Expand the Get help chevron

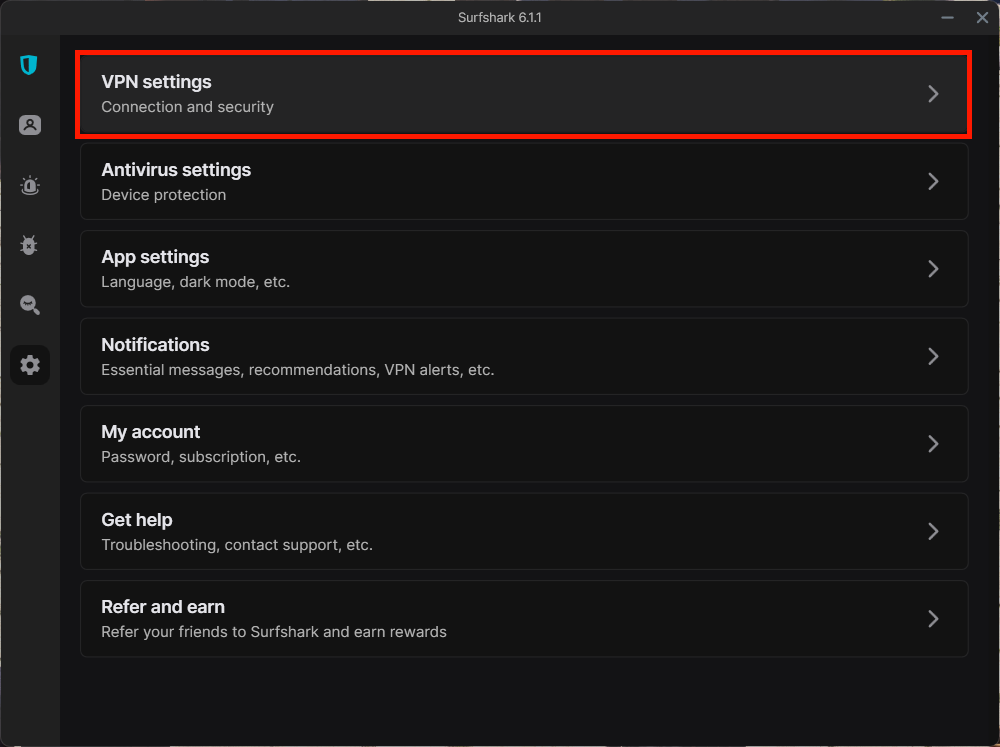pyautogui.click(x=933, y=531)
